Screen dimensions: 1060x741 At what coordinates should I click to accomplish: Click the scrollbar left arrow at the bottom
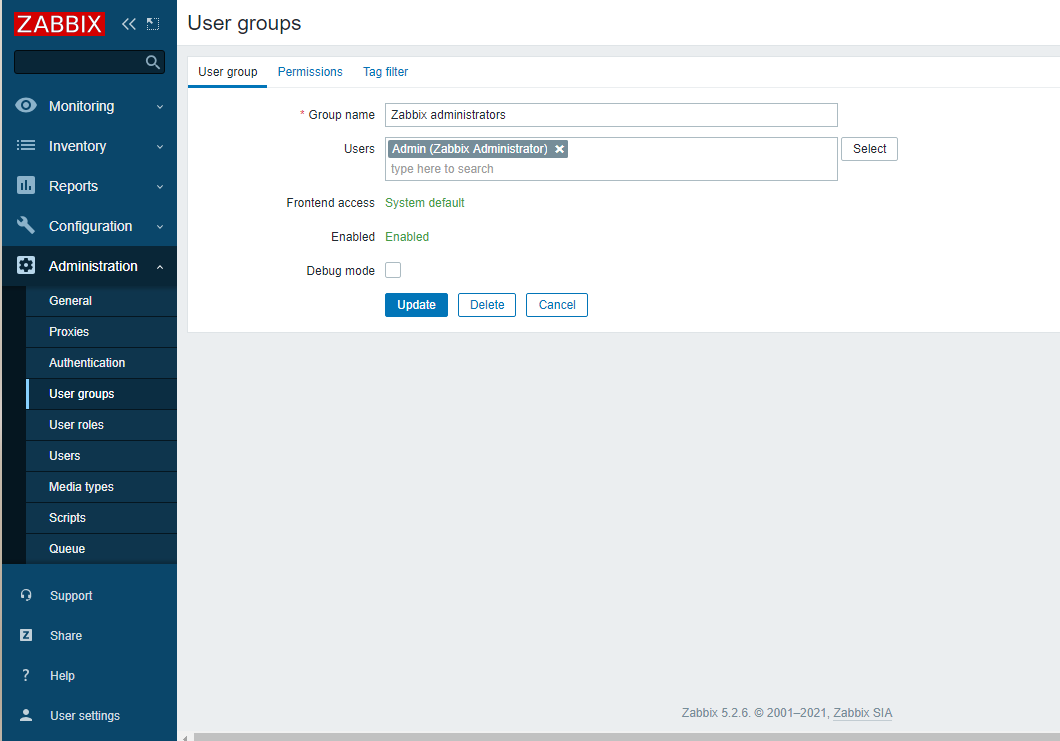coord(185,737)
